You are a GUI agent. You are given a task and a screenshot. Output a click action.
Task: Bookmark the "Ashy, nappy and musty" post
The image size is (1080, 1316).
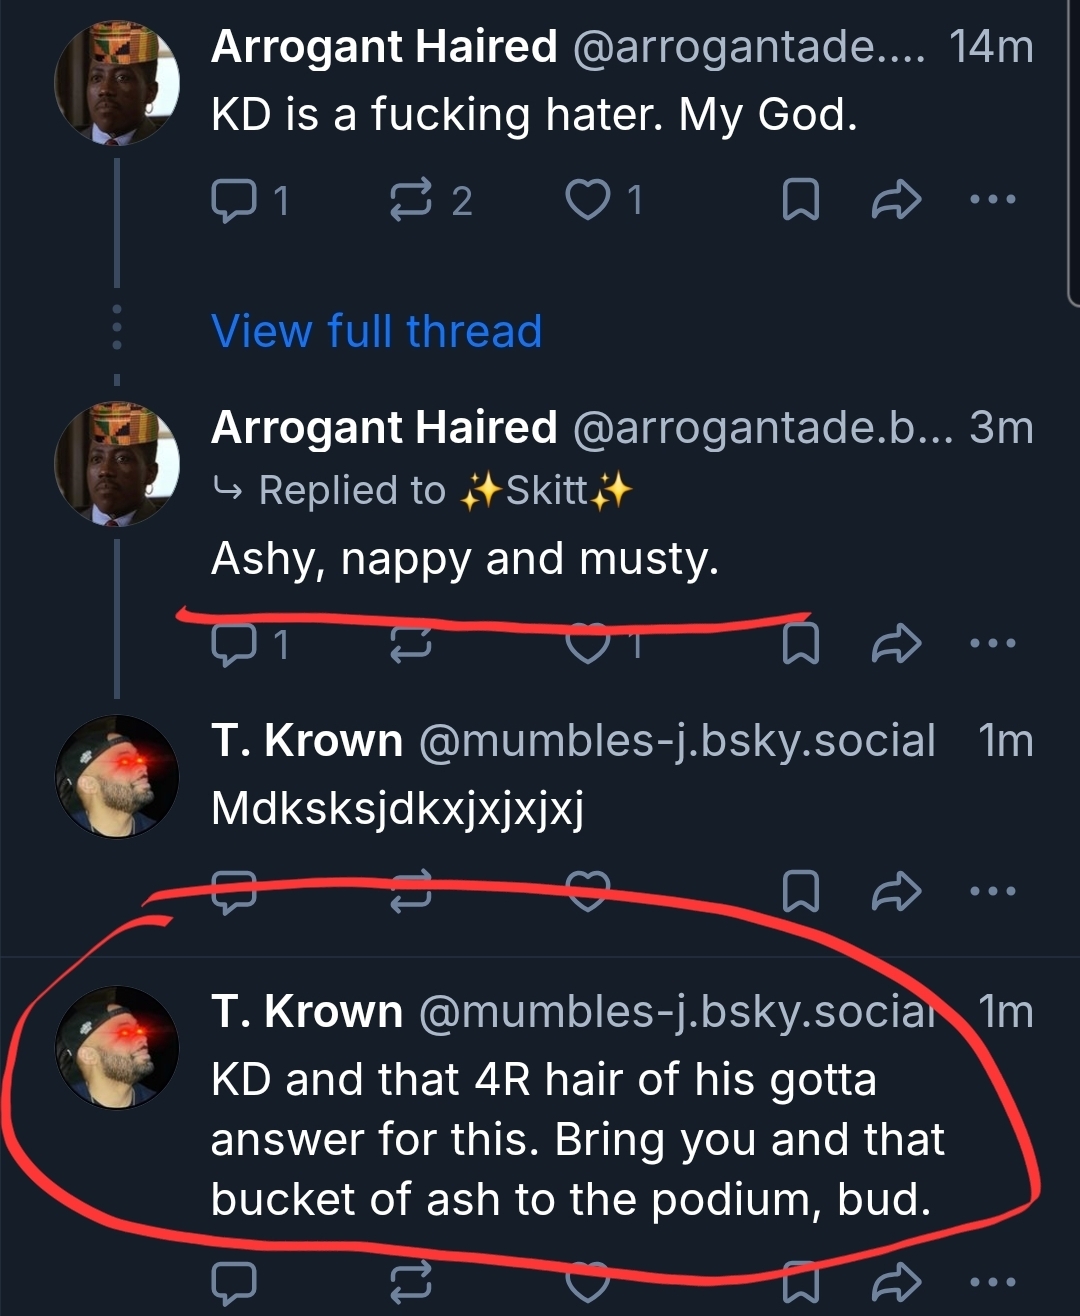(800, 644)
